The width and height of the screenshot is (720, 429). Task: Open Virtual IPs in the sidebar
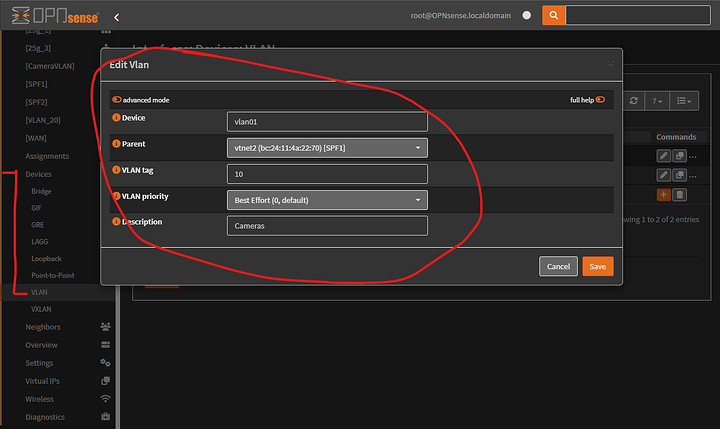pos(44,381)
